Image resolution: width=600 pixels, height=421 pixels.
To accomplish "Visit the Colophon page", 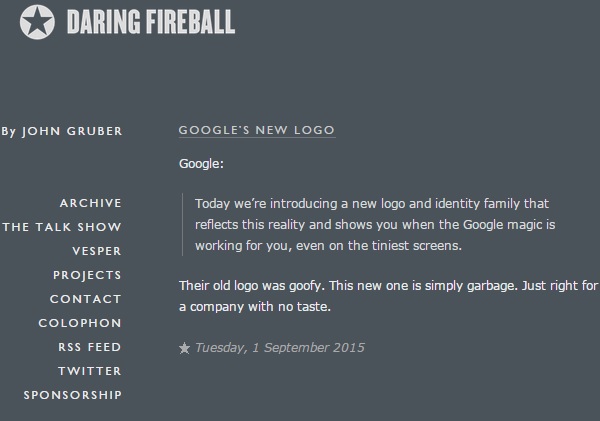I will pyautogui.click(x=80, y=323).
